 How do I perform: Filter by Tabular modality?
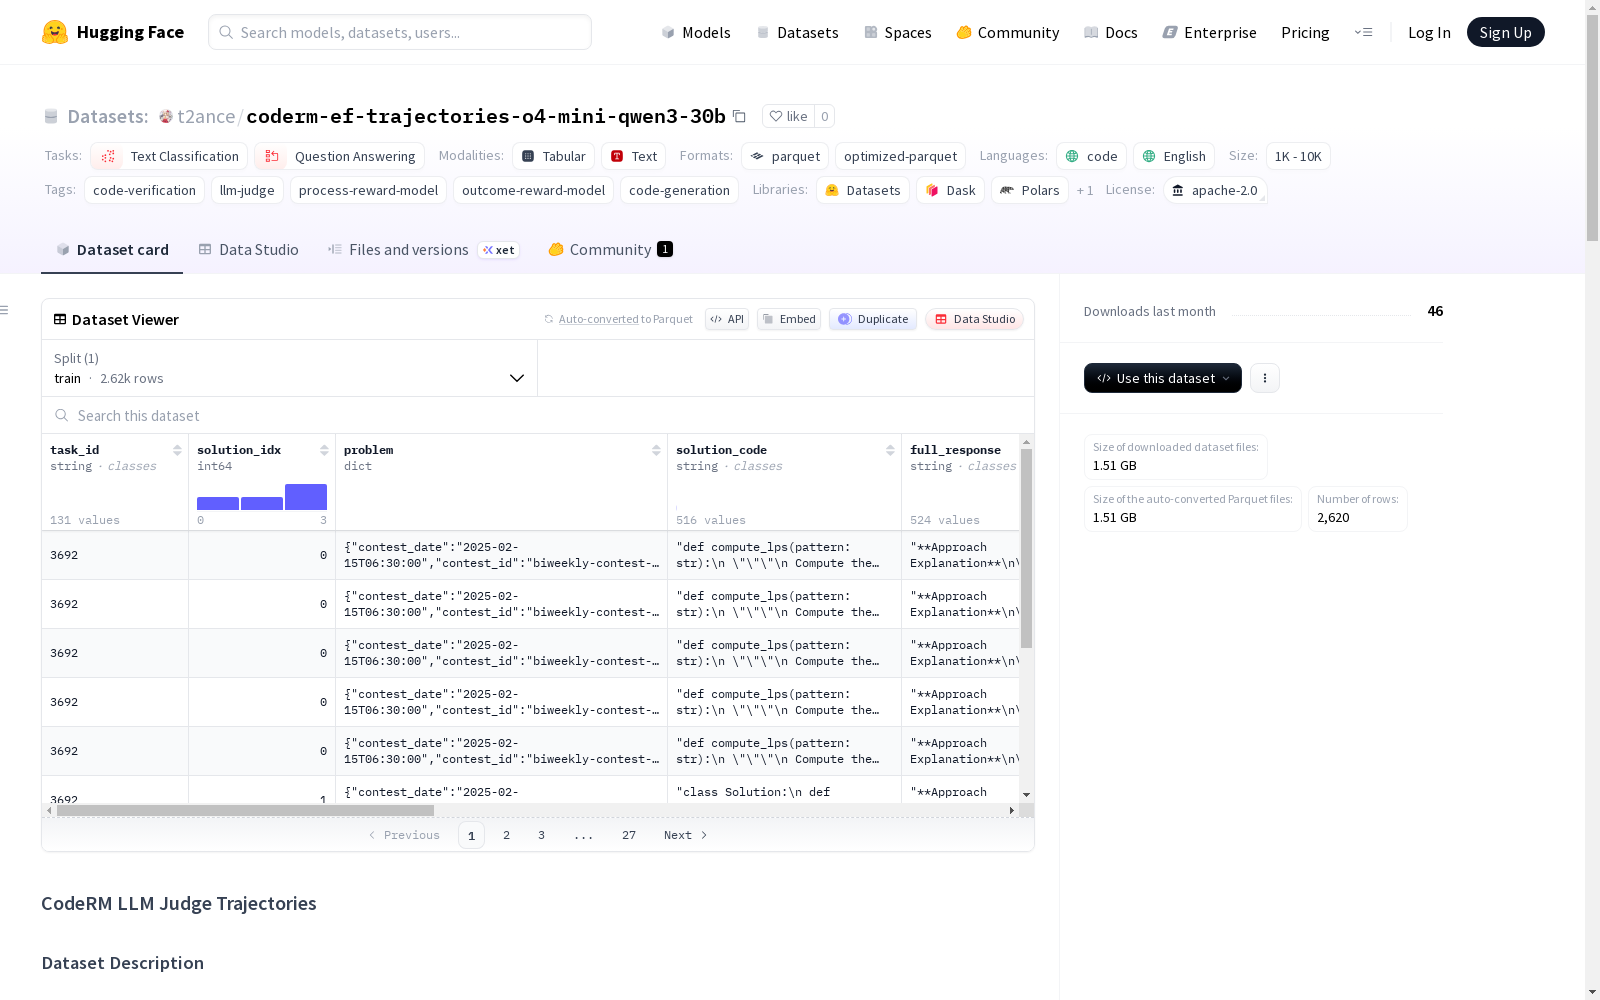tap(554, 156)
